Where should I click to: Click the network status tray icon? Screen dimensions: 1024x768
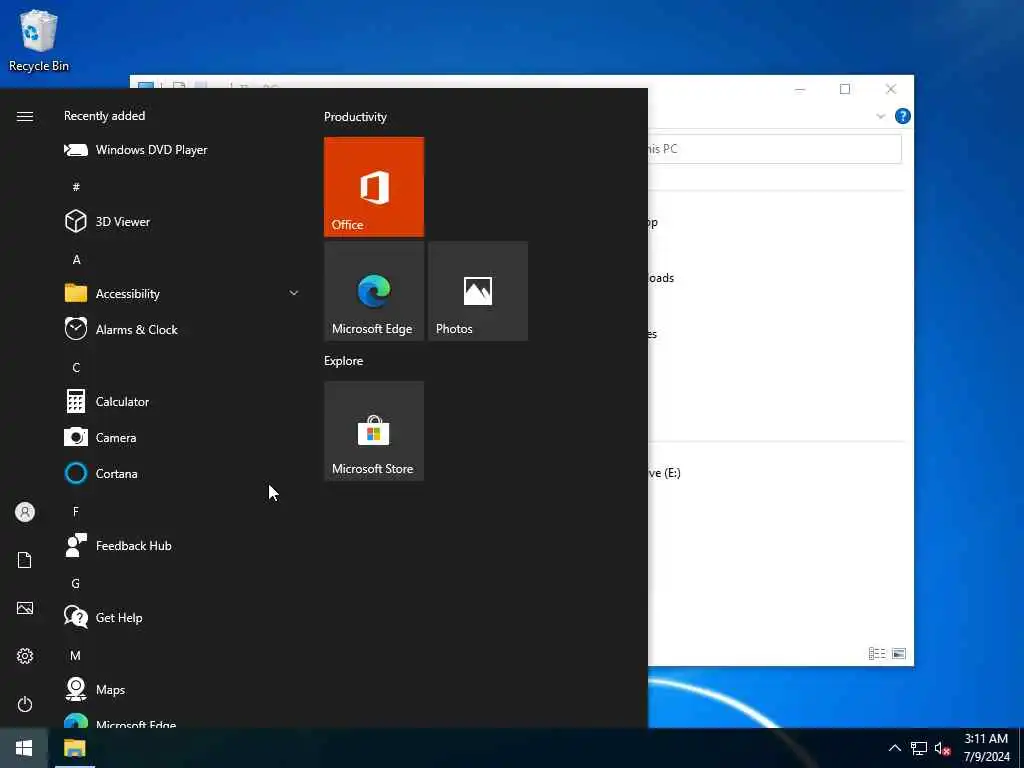pyautogui.click(x=919, y=748)
